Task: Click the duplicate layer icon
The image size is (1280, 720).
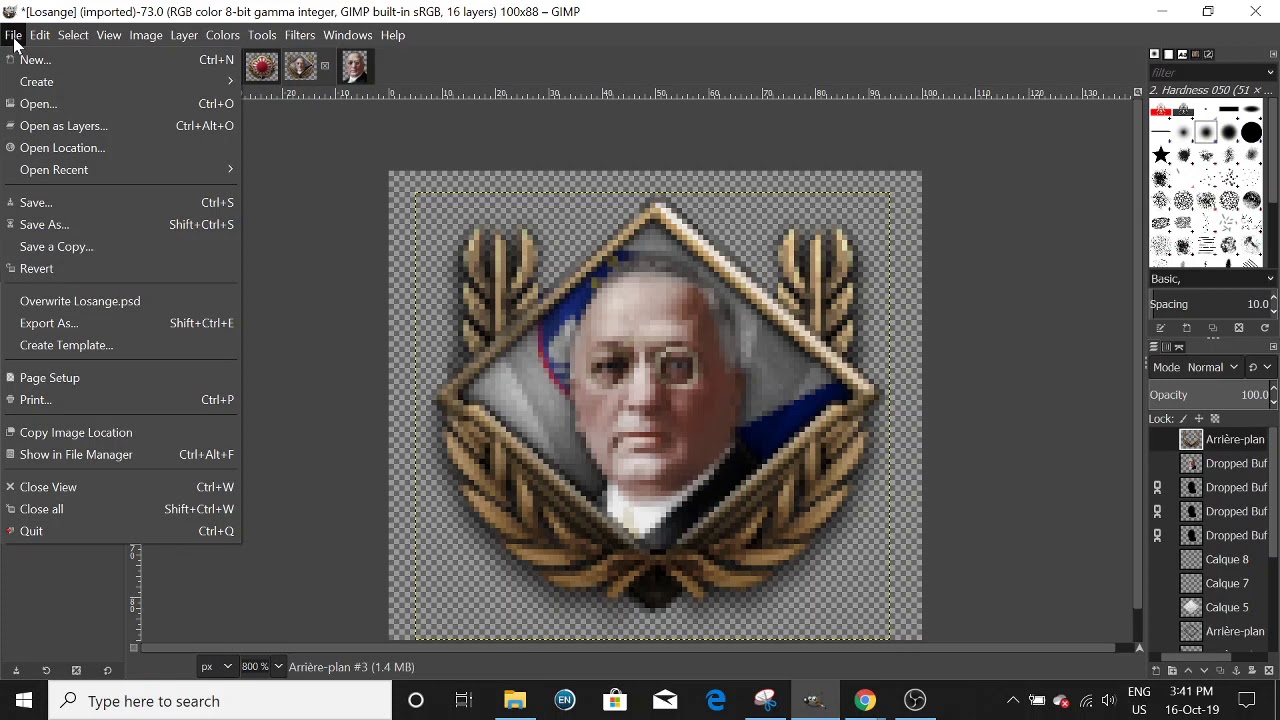Action: pyautogui.click(x=1220, y=671)
